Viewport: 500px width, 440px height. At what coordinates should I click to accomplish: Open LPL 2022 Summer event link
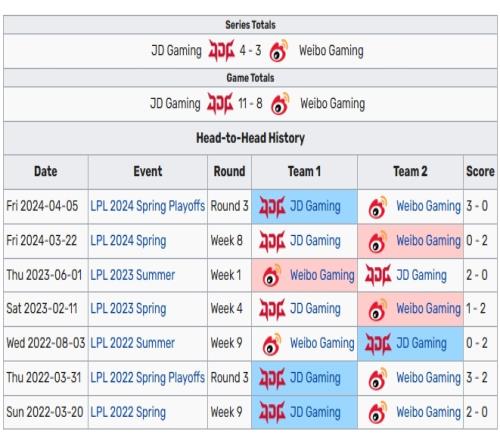(133, 343)
